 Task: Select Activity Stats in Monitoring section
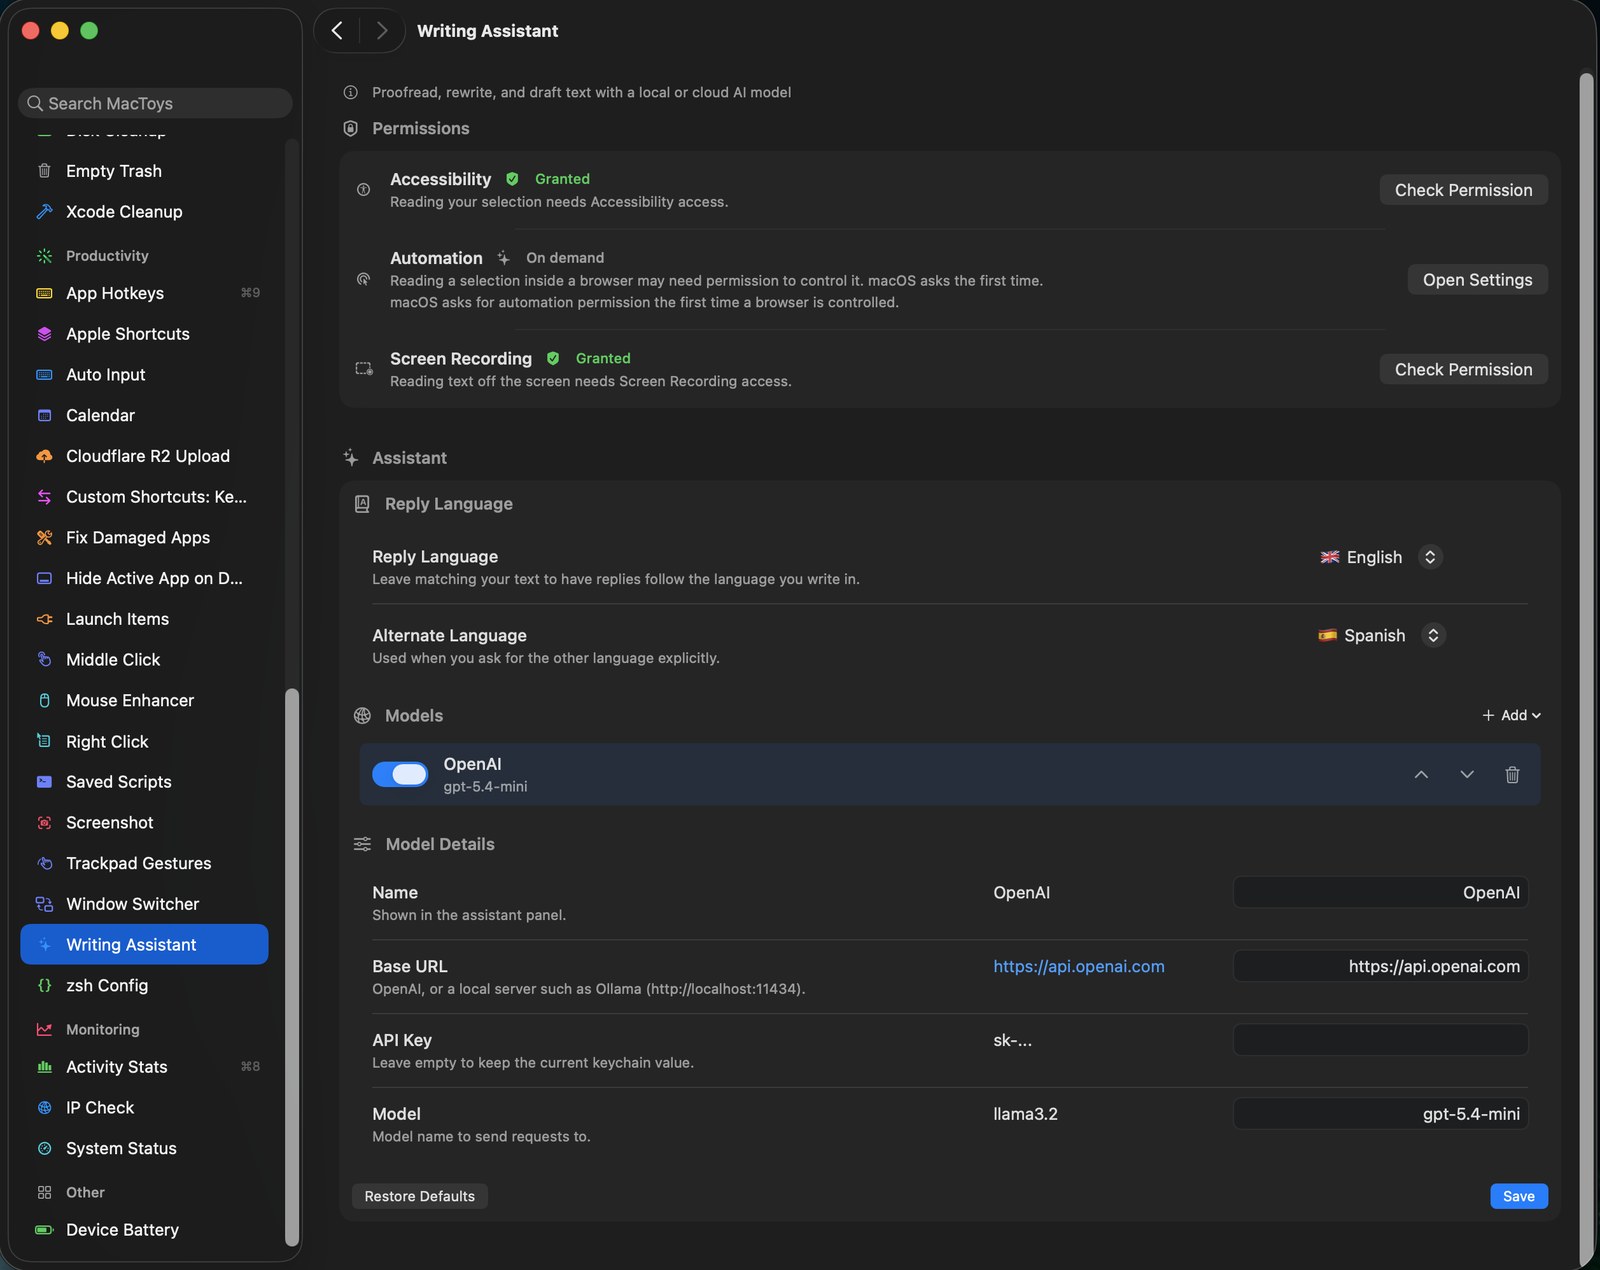pyautogui.click(x=144, y=1067)
